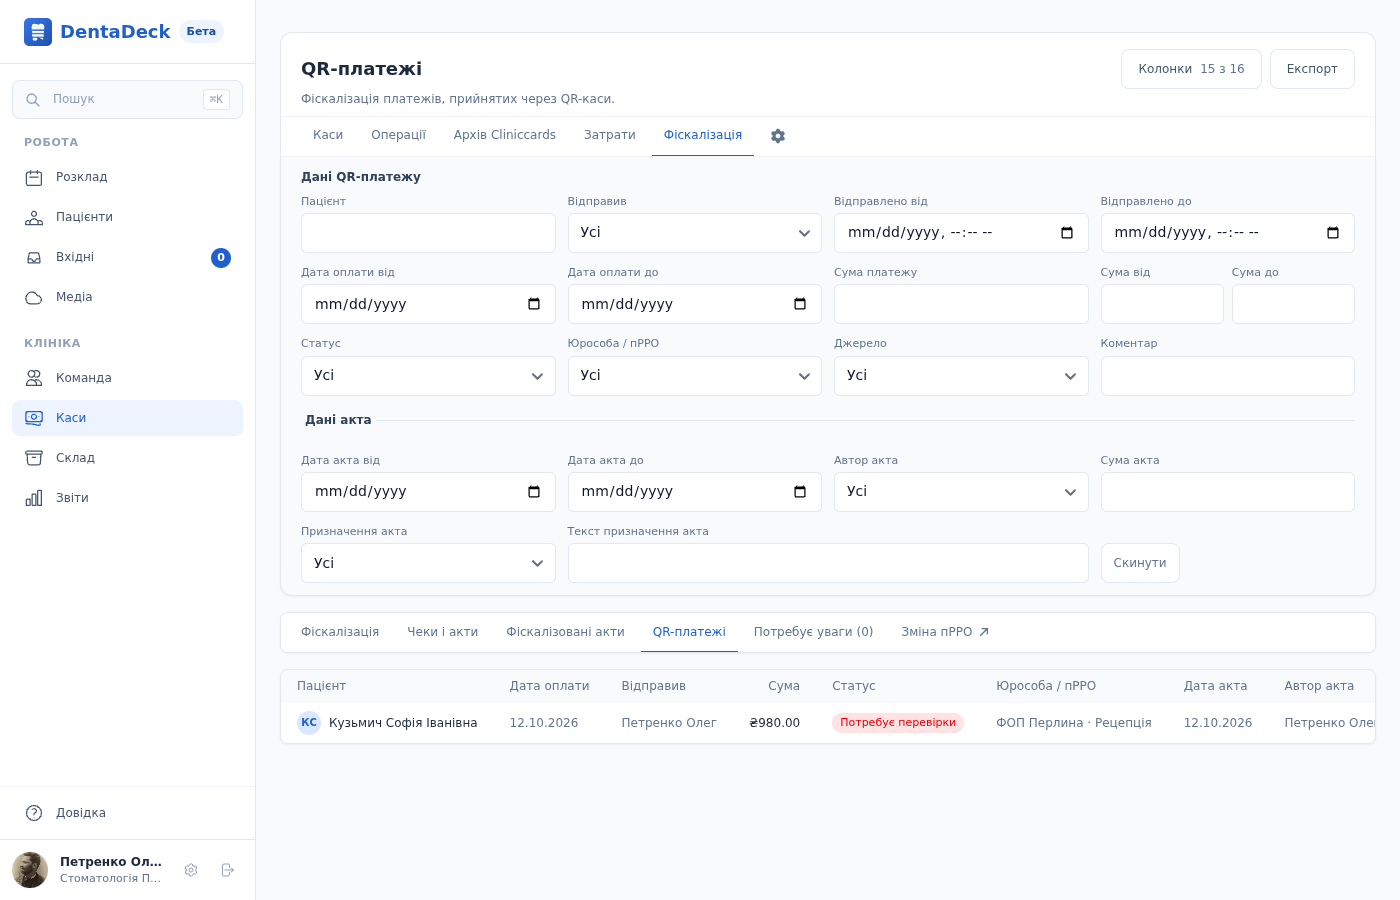Image resolution: width=1400 pixels, height=900 pixels.
Task: Open the Фіскалізовані акти tab
Action: [565, 632]
